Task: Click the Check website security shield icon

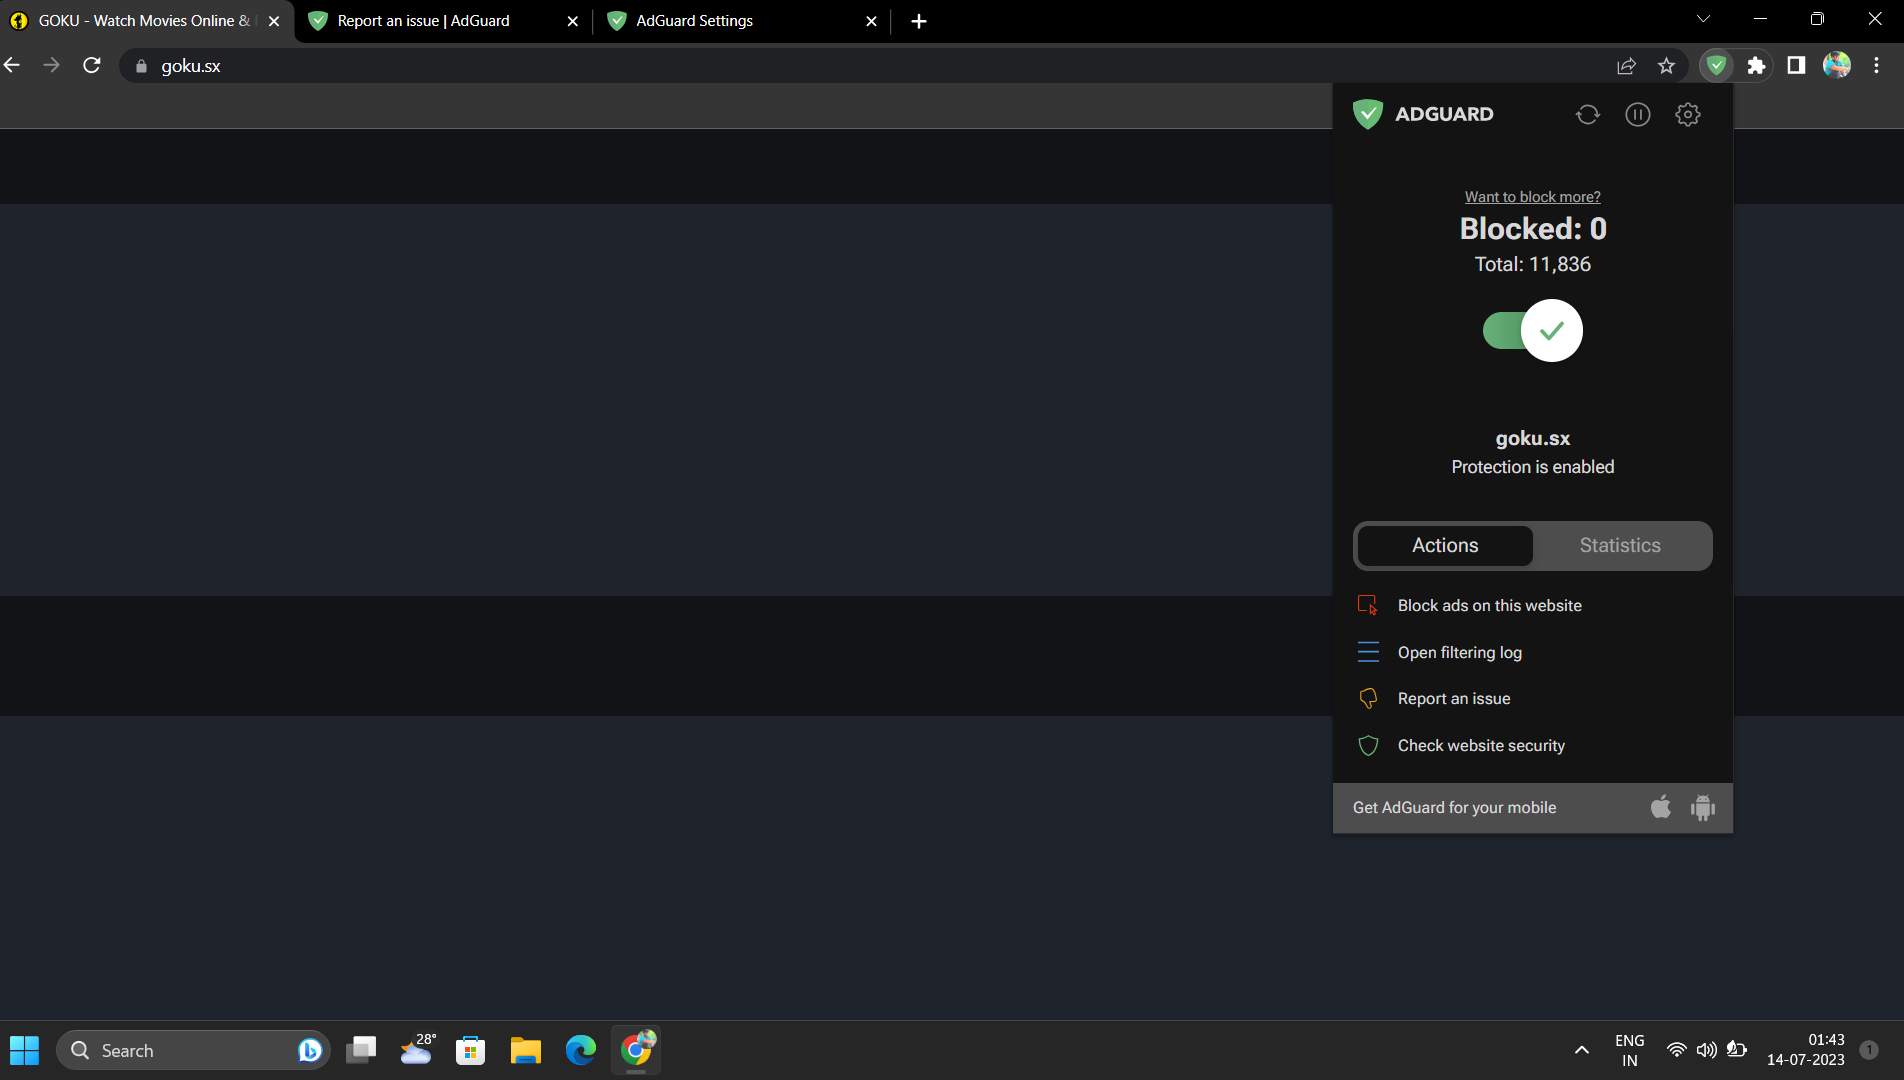Action: [x=1368, y=745]
